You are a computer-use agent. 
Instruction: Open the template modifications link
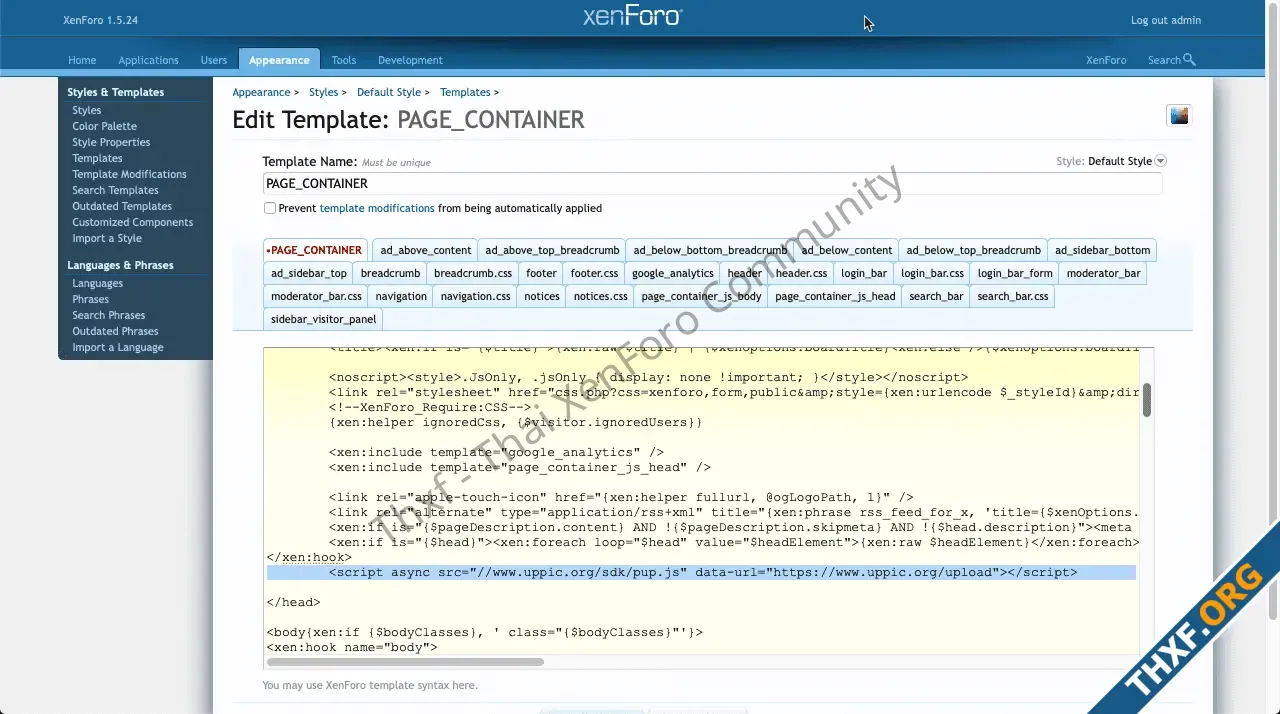point(377,208)
